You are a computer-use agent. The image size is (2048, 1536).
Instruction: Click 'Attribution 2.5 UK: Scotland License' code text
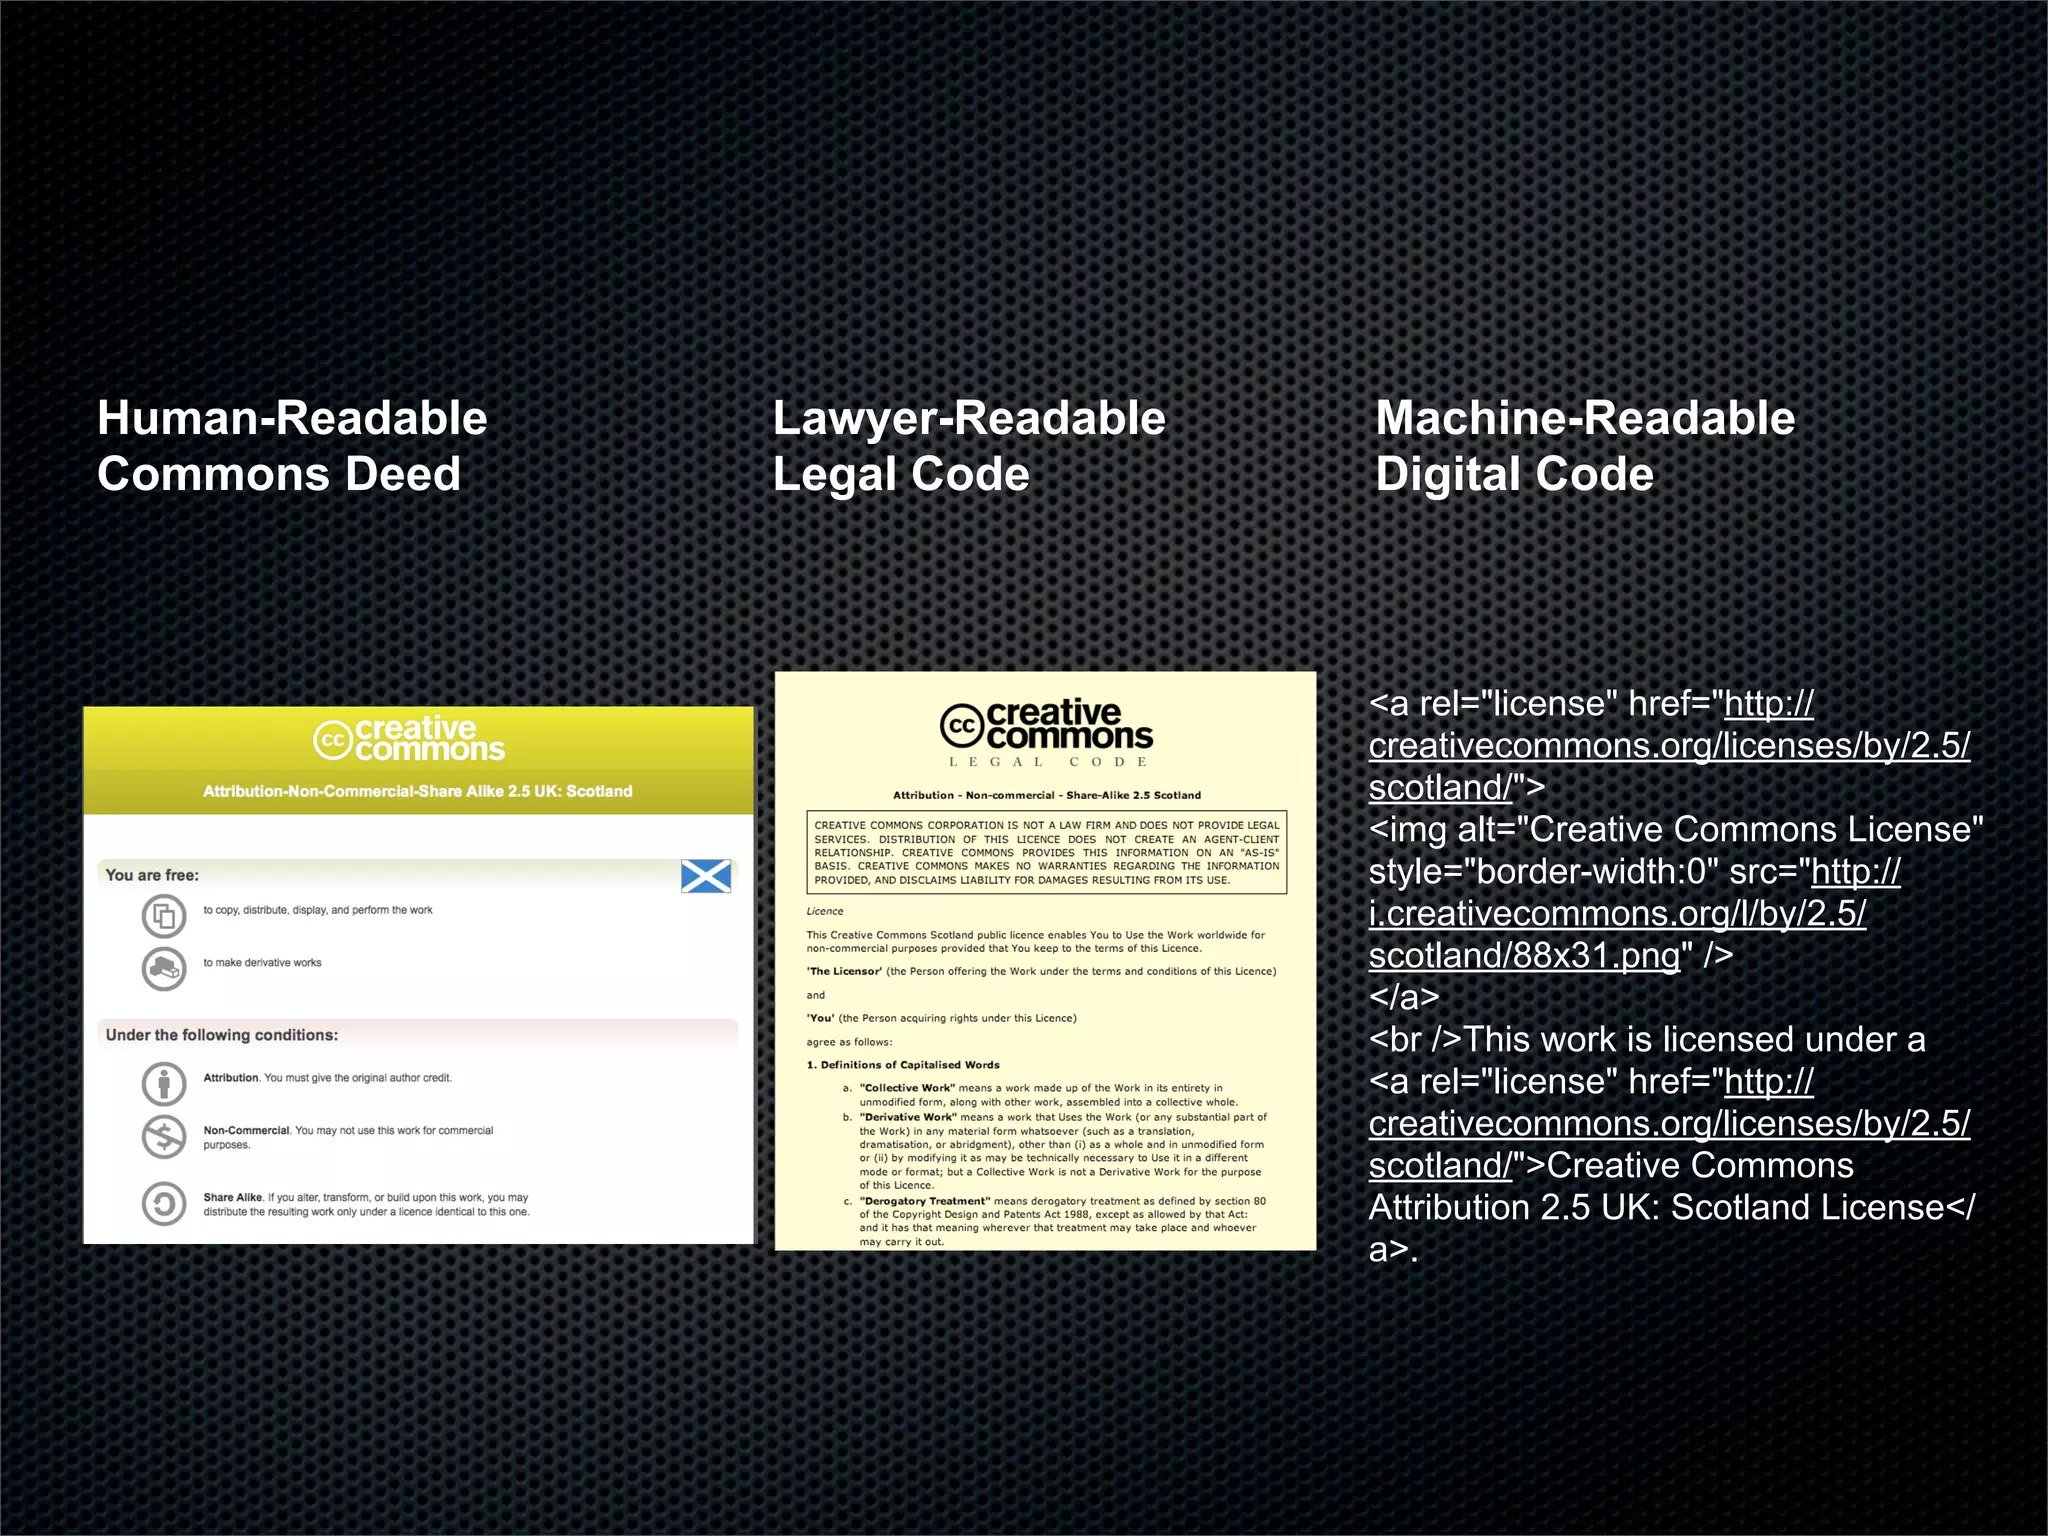coord(1656,1208)
